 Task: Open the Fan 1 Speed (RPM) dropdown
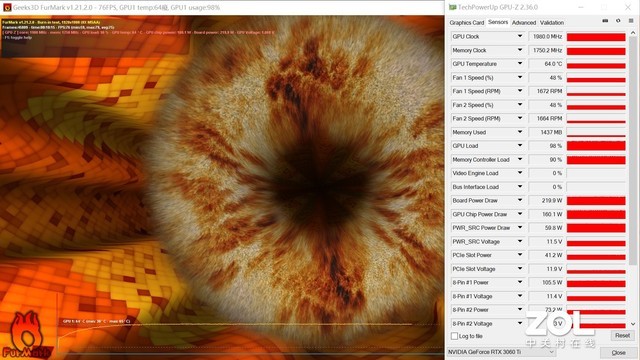[x=520, y=91]
